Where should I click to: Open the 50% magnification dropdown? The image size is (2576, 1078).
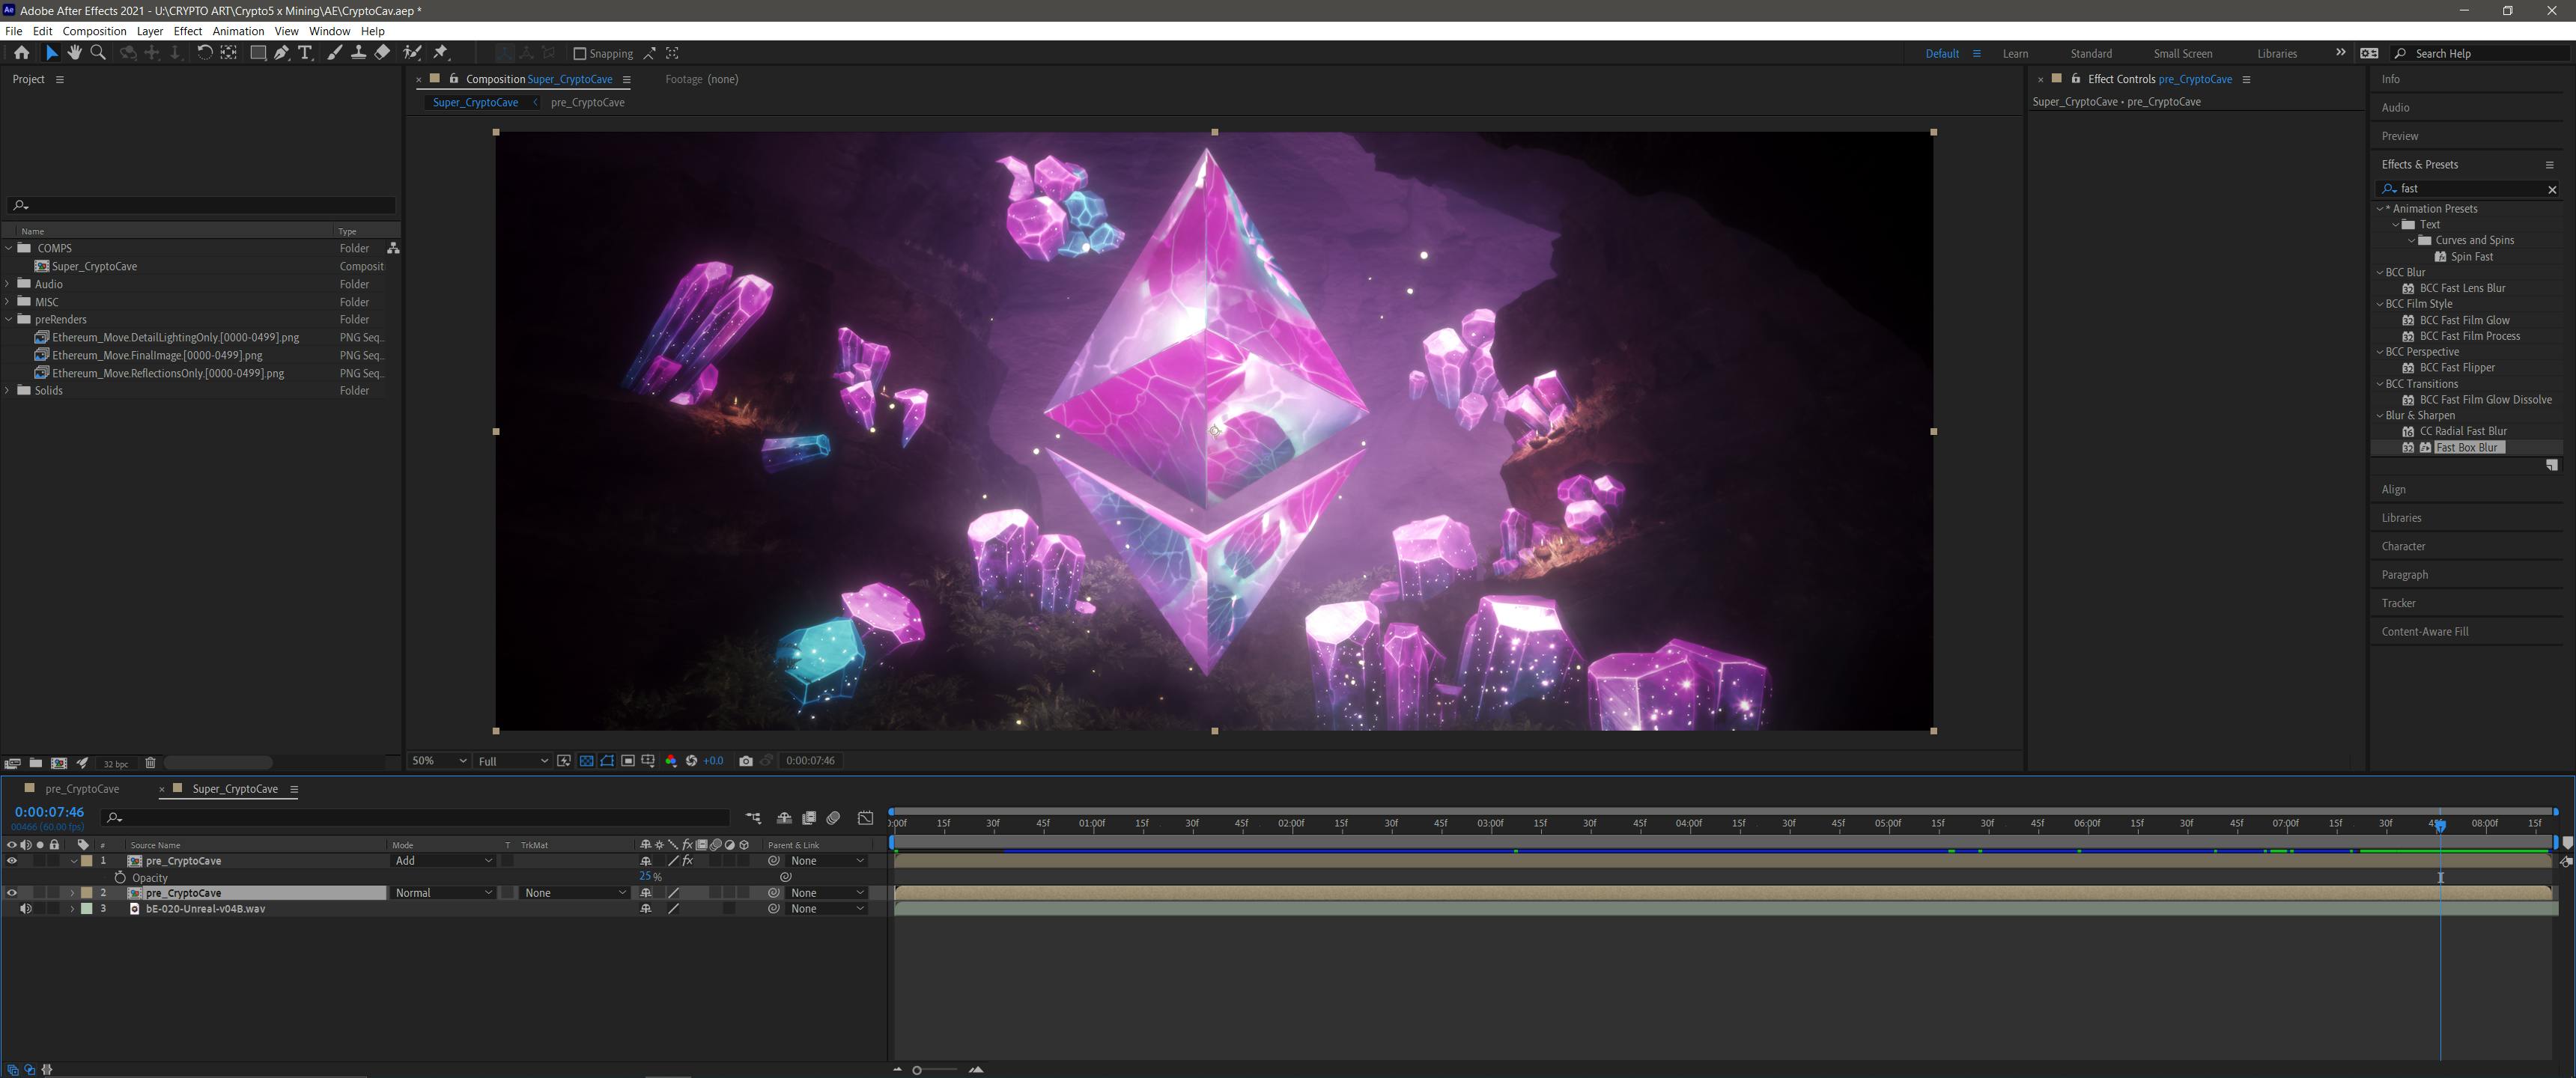click(x=439, y=761)
